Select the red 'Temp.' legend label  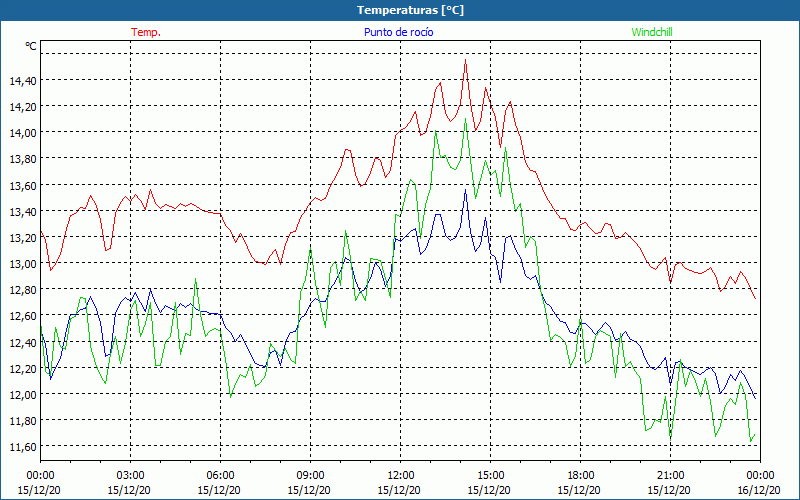[146, 32]
